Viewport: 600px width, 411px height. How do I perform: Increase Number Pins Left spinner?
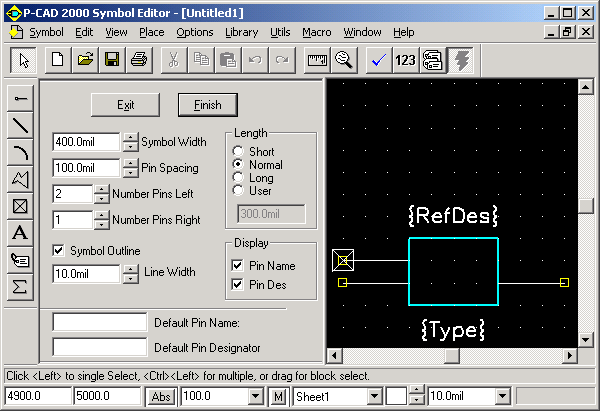[x=101, y=189]
